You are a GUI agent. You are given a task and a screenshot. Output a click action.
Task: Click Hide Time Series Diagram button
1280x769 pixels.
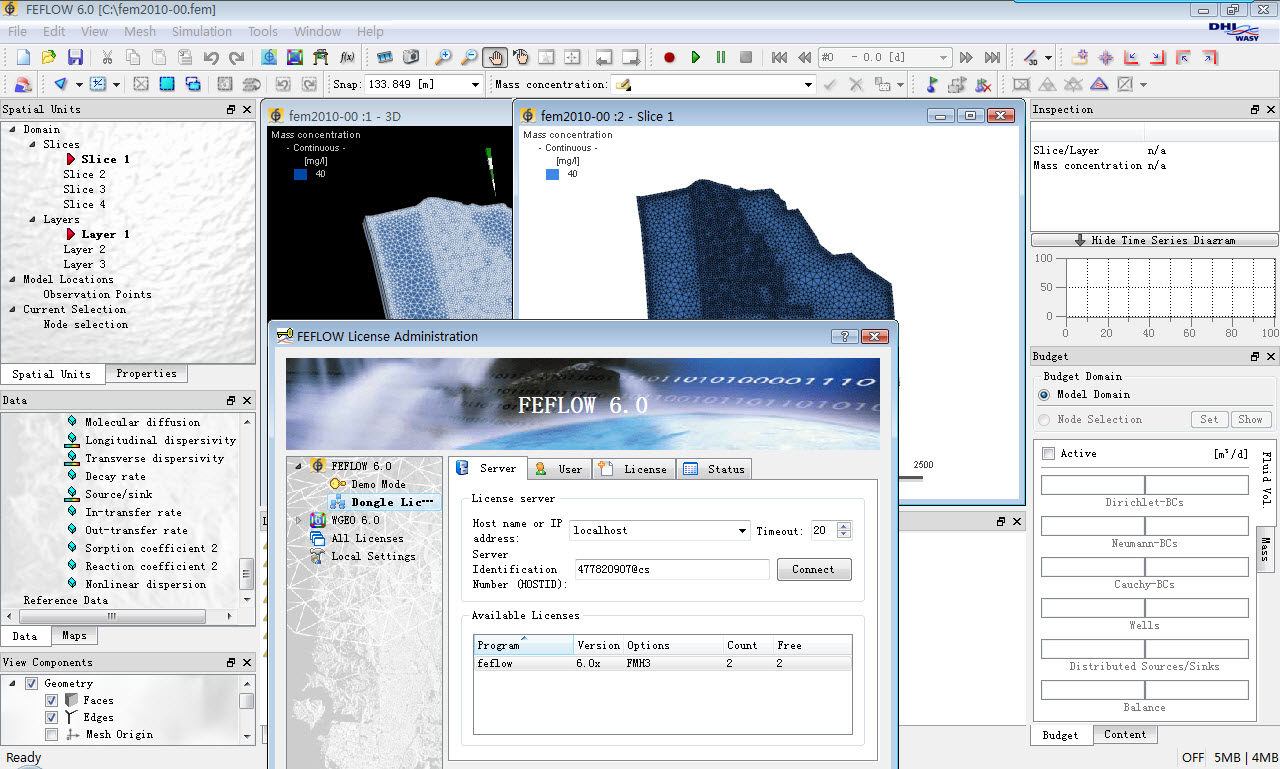pos(1154,241)
